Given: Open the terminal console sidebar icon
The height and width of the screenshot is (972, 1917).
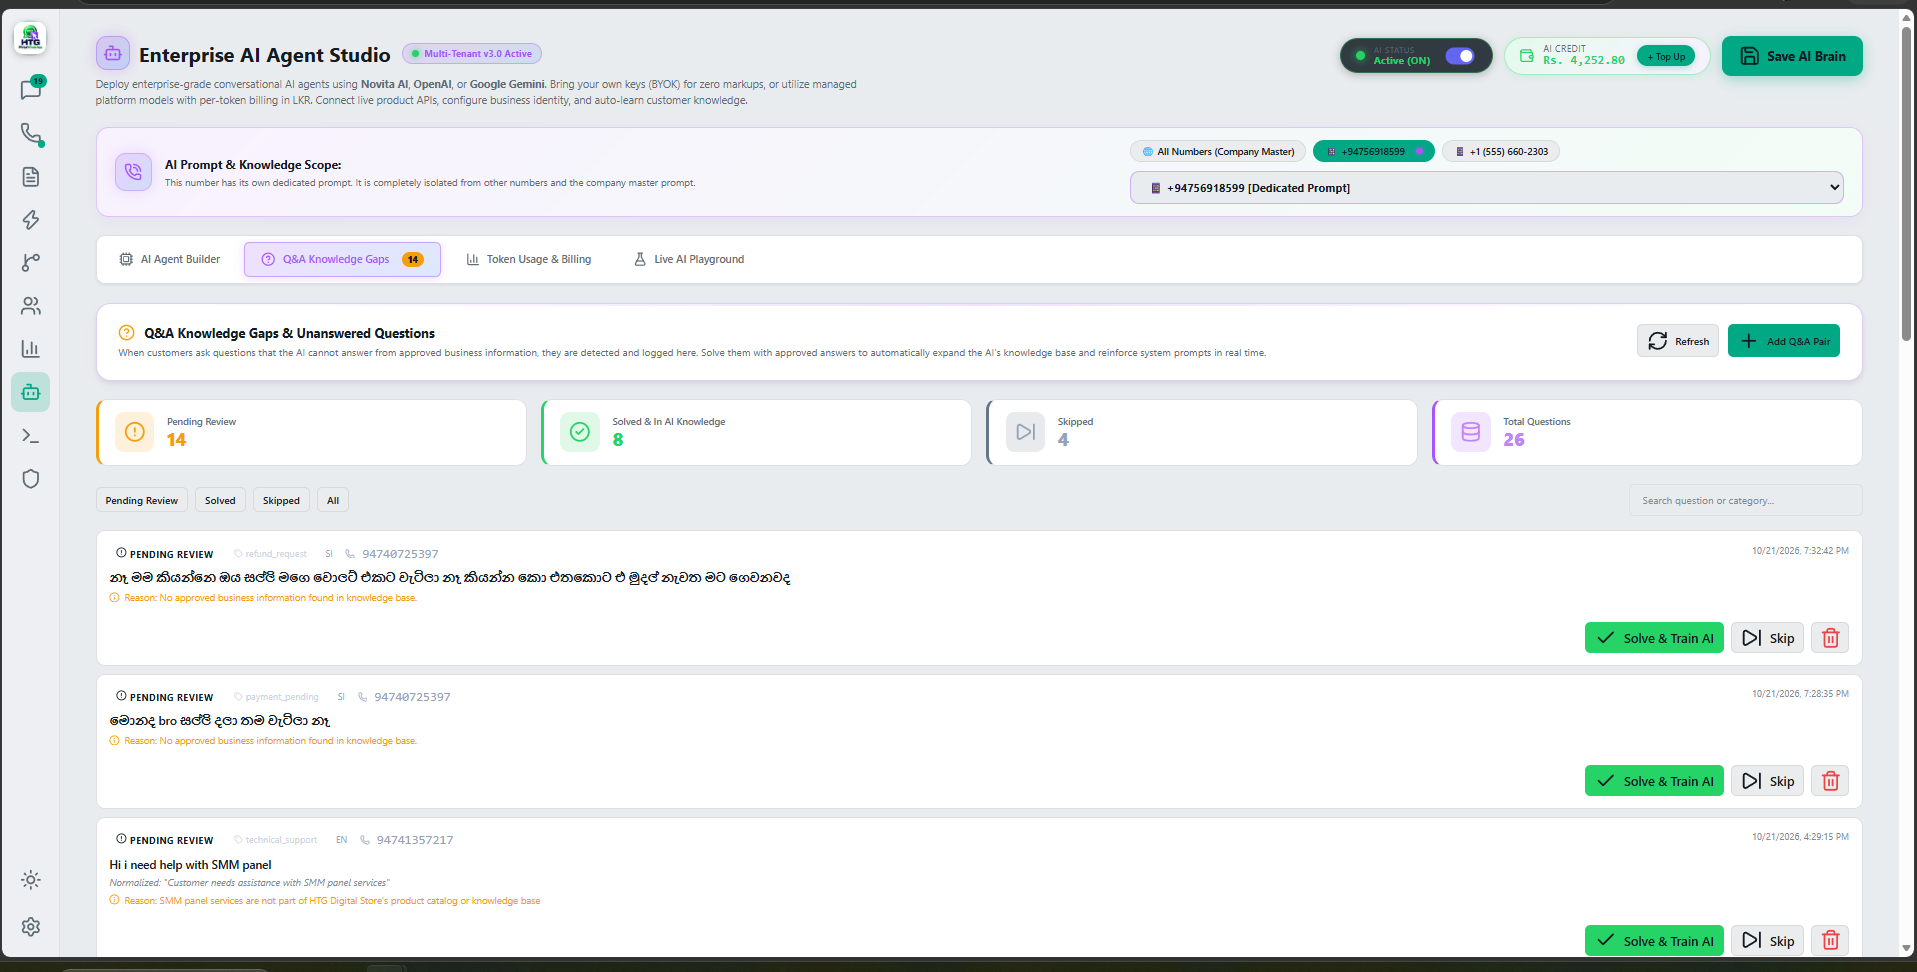Looking at the screenshot, I should click(31, 436).
